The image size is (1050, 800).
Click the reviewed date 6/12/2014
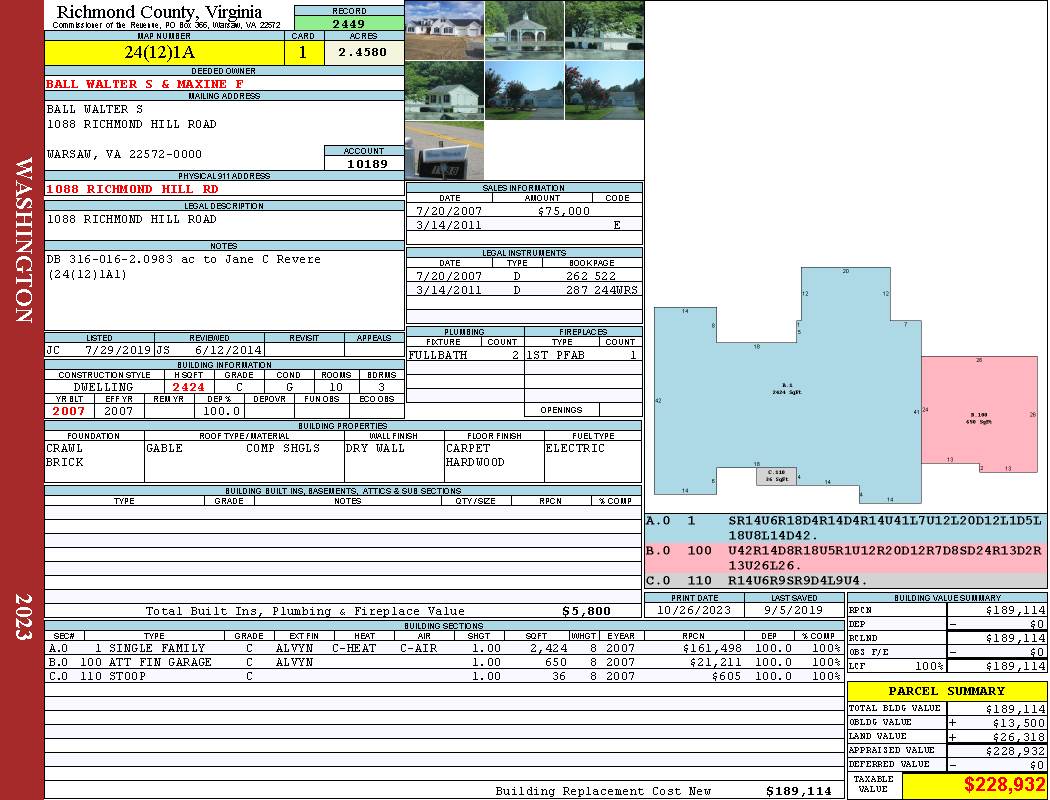pyautogui.click(x=228, y=350)
